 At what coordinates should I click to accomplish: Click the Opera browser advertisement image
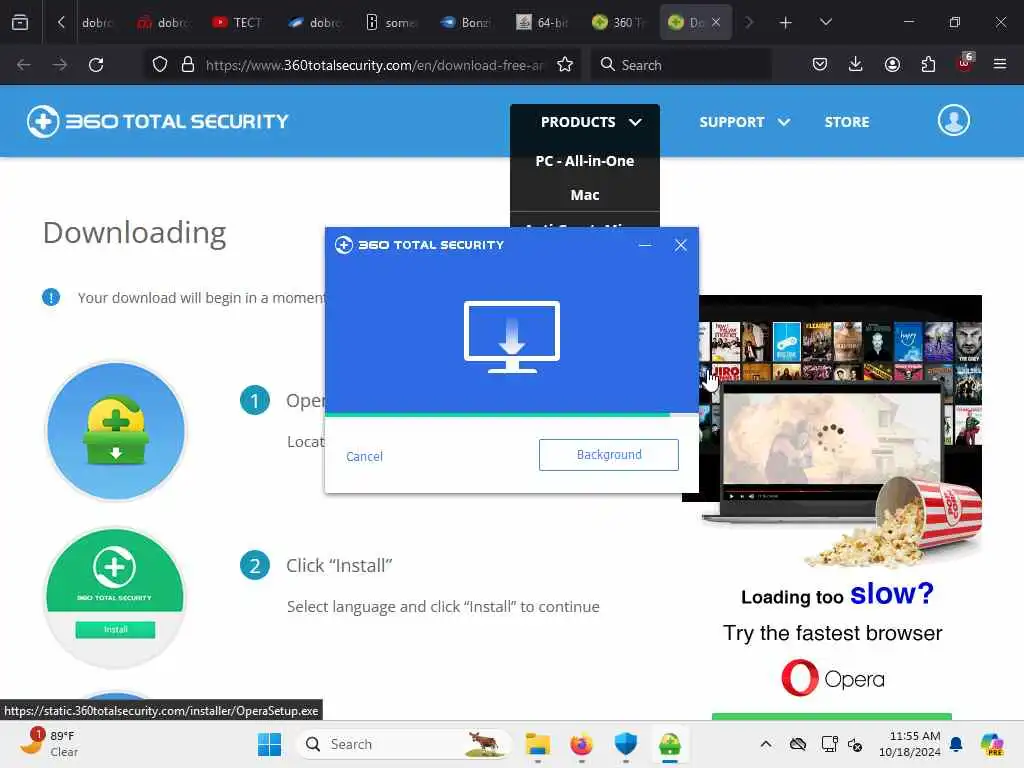click(832, 506)
